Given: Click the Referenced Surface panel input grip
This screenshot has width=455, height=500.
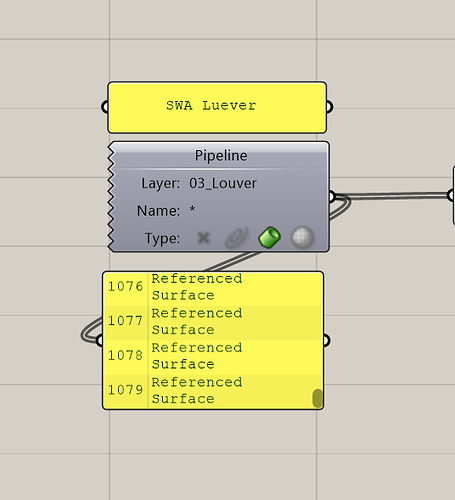Looking at the screenshot, I should pos(99,341).
